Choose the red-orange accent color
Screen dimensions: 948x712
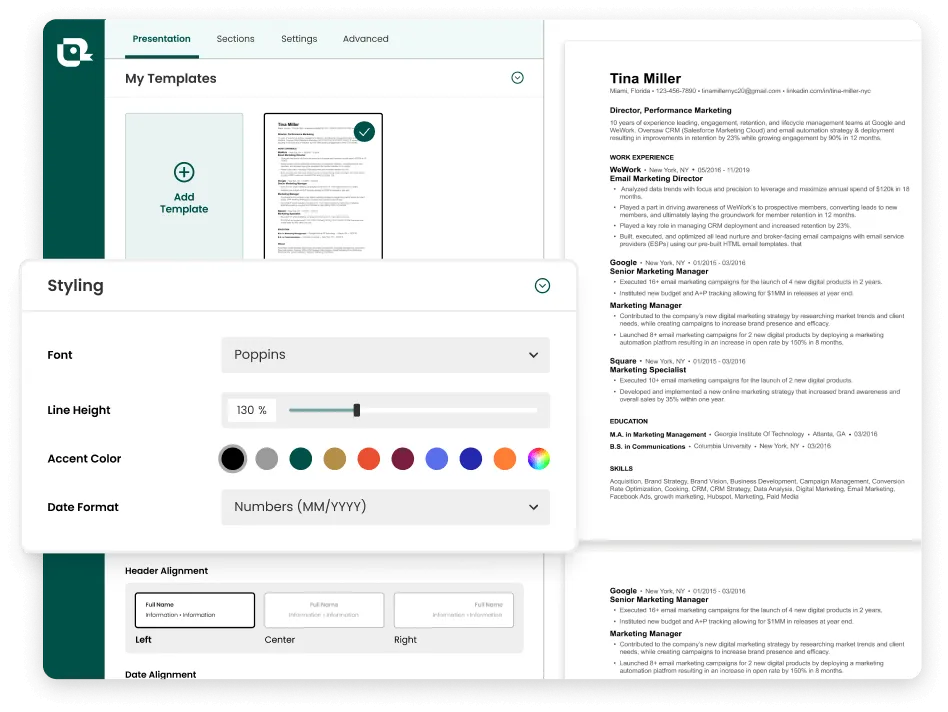tap(369, 459)
